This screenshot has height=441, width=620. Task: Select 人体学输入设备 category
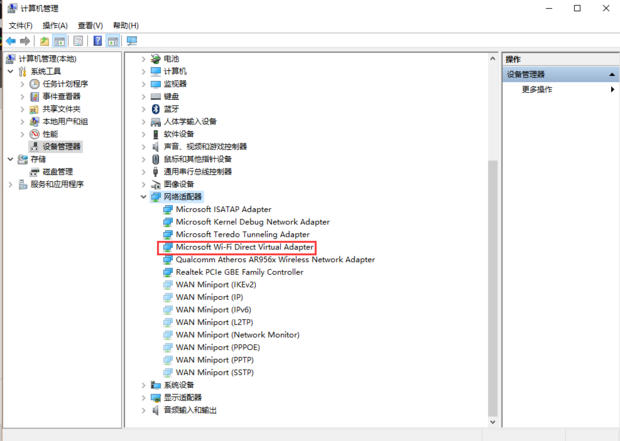coord(190,121)
